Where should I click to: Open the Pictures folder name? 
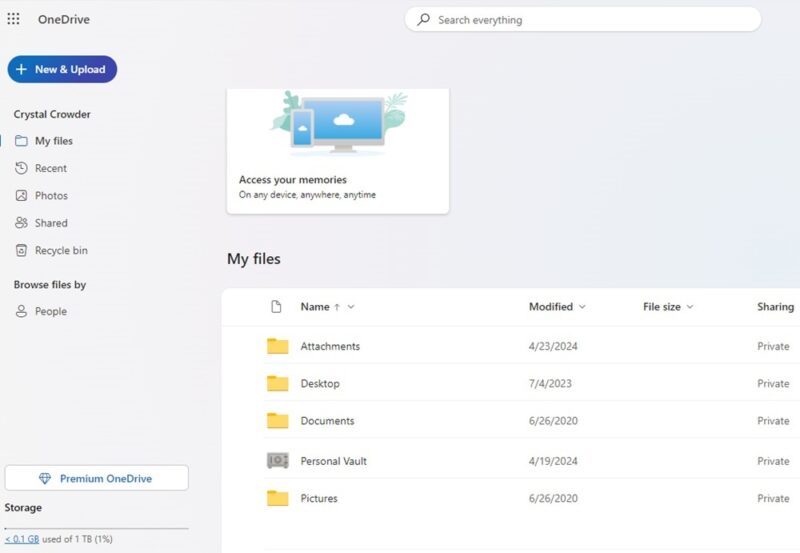point(319,498)
